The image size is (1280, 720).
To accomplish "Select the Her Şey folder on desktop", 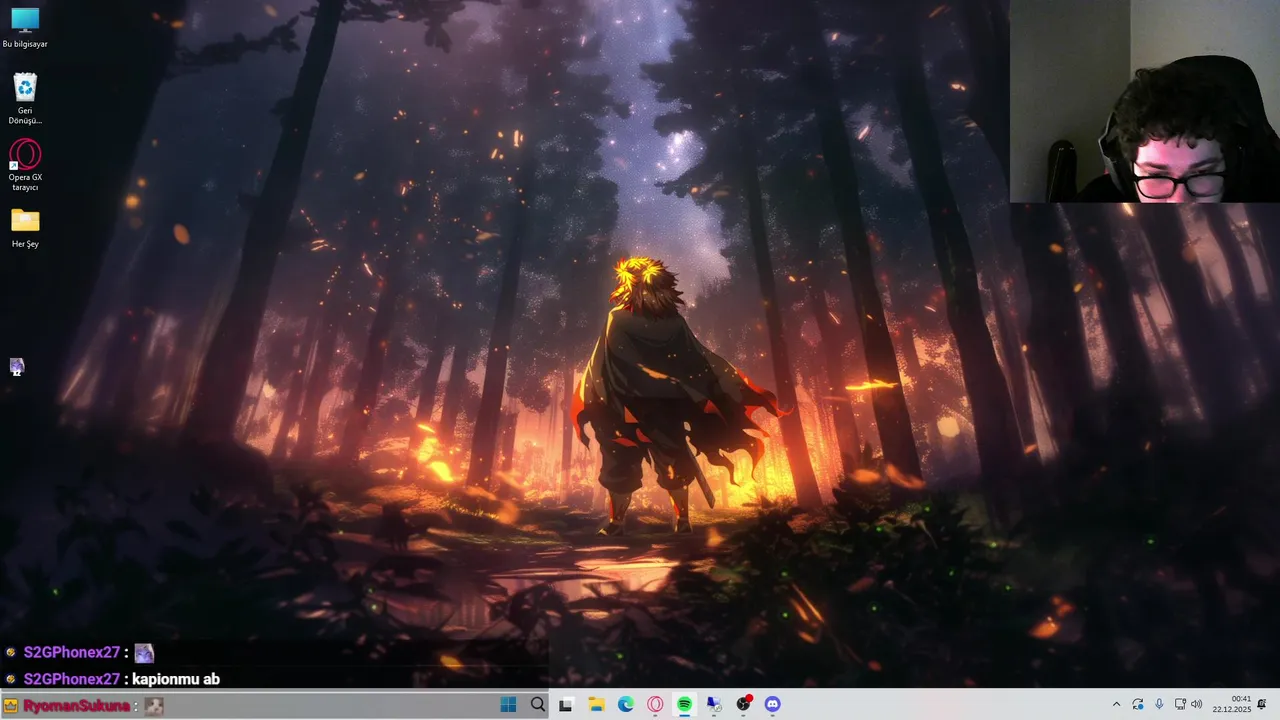I will [25, 227].
